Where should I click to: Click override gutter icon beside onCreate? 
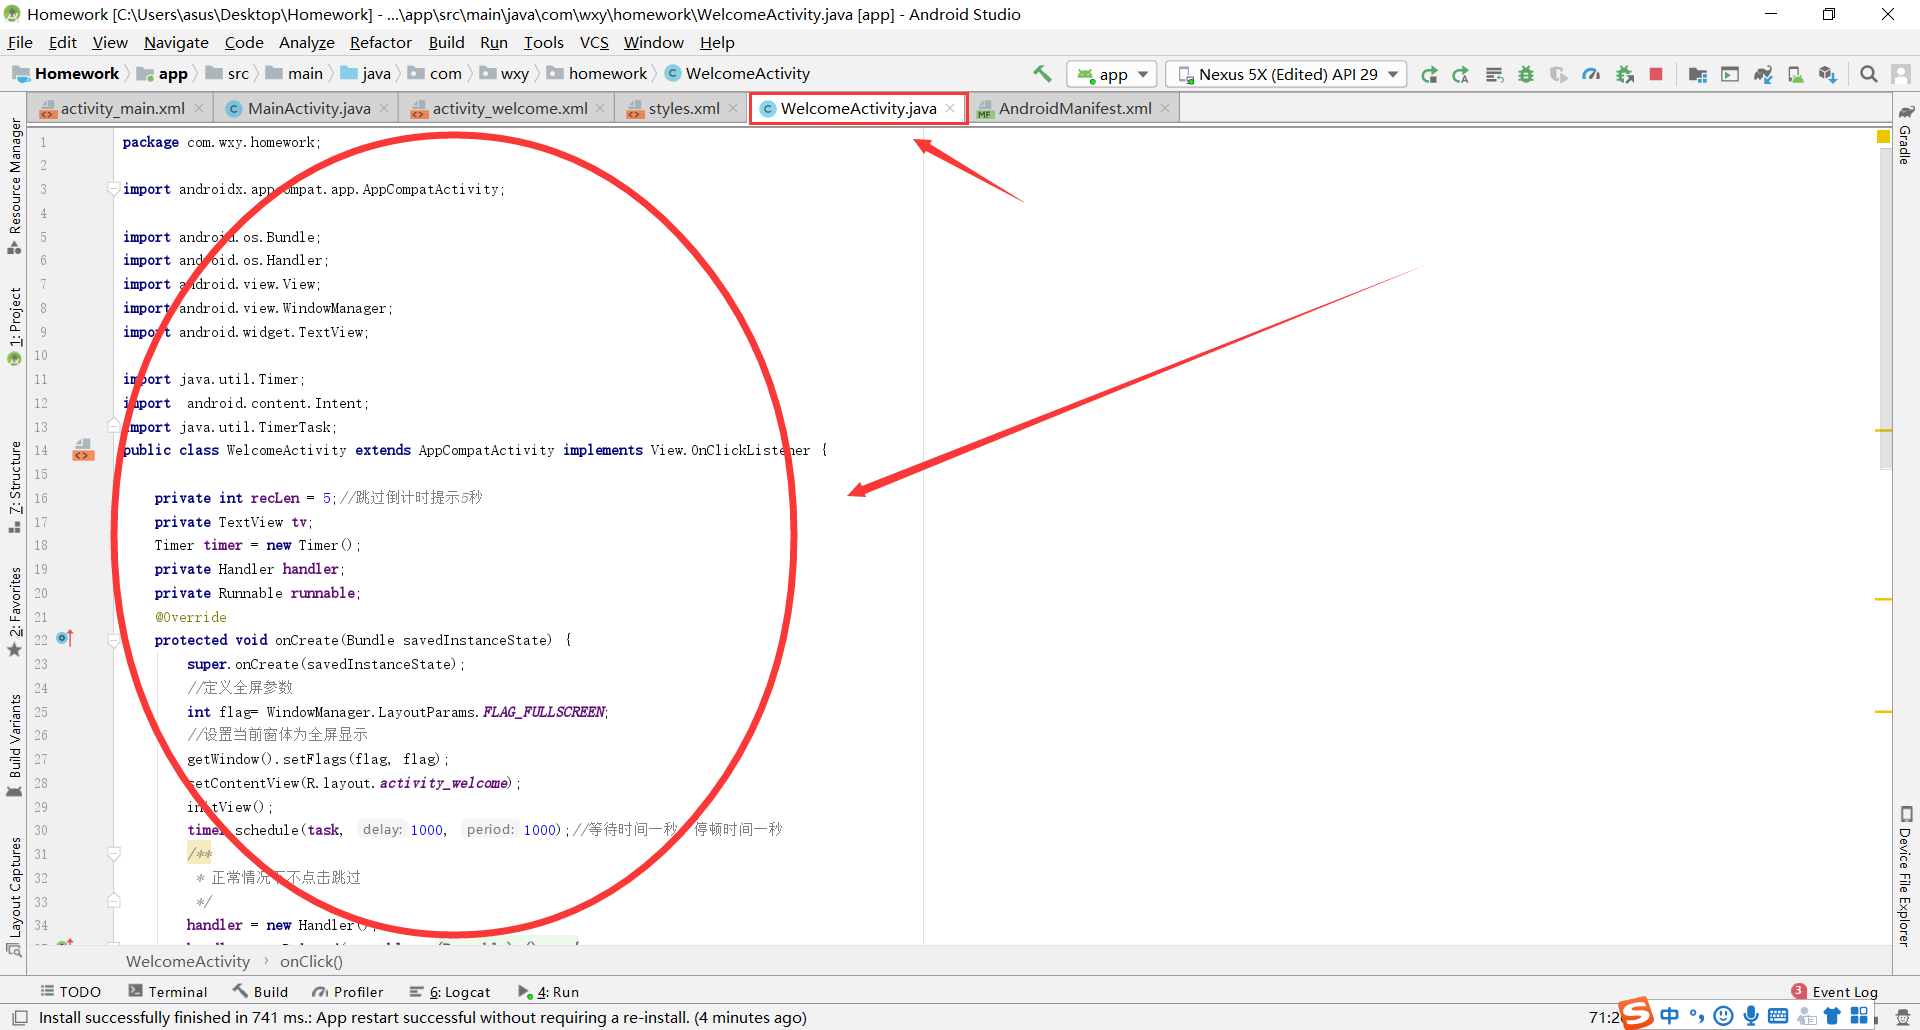(65, 639)
